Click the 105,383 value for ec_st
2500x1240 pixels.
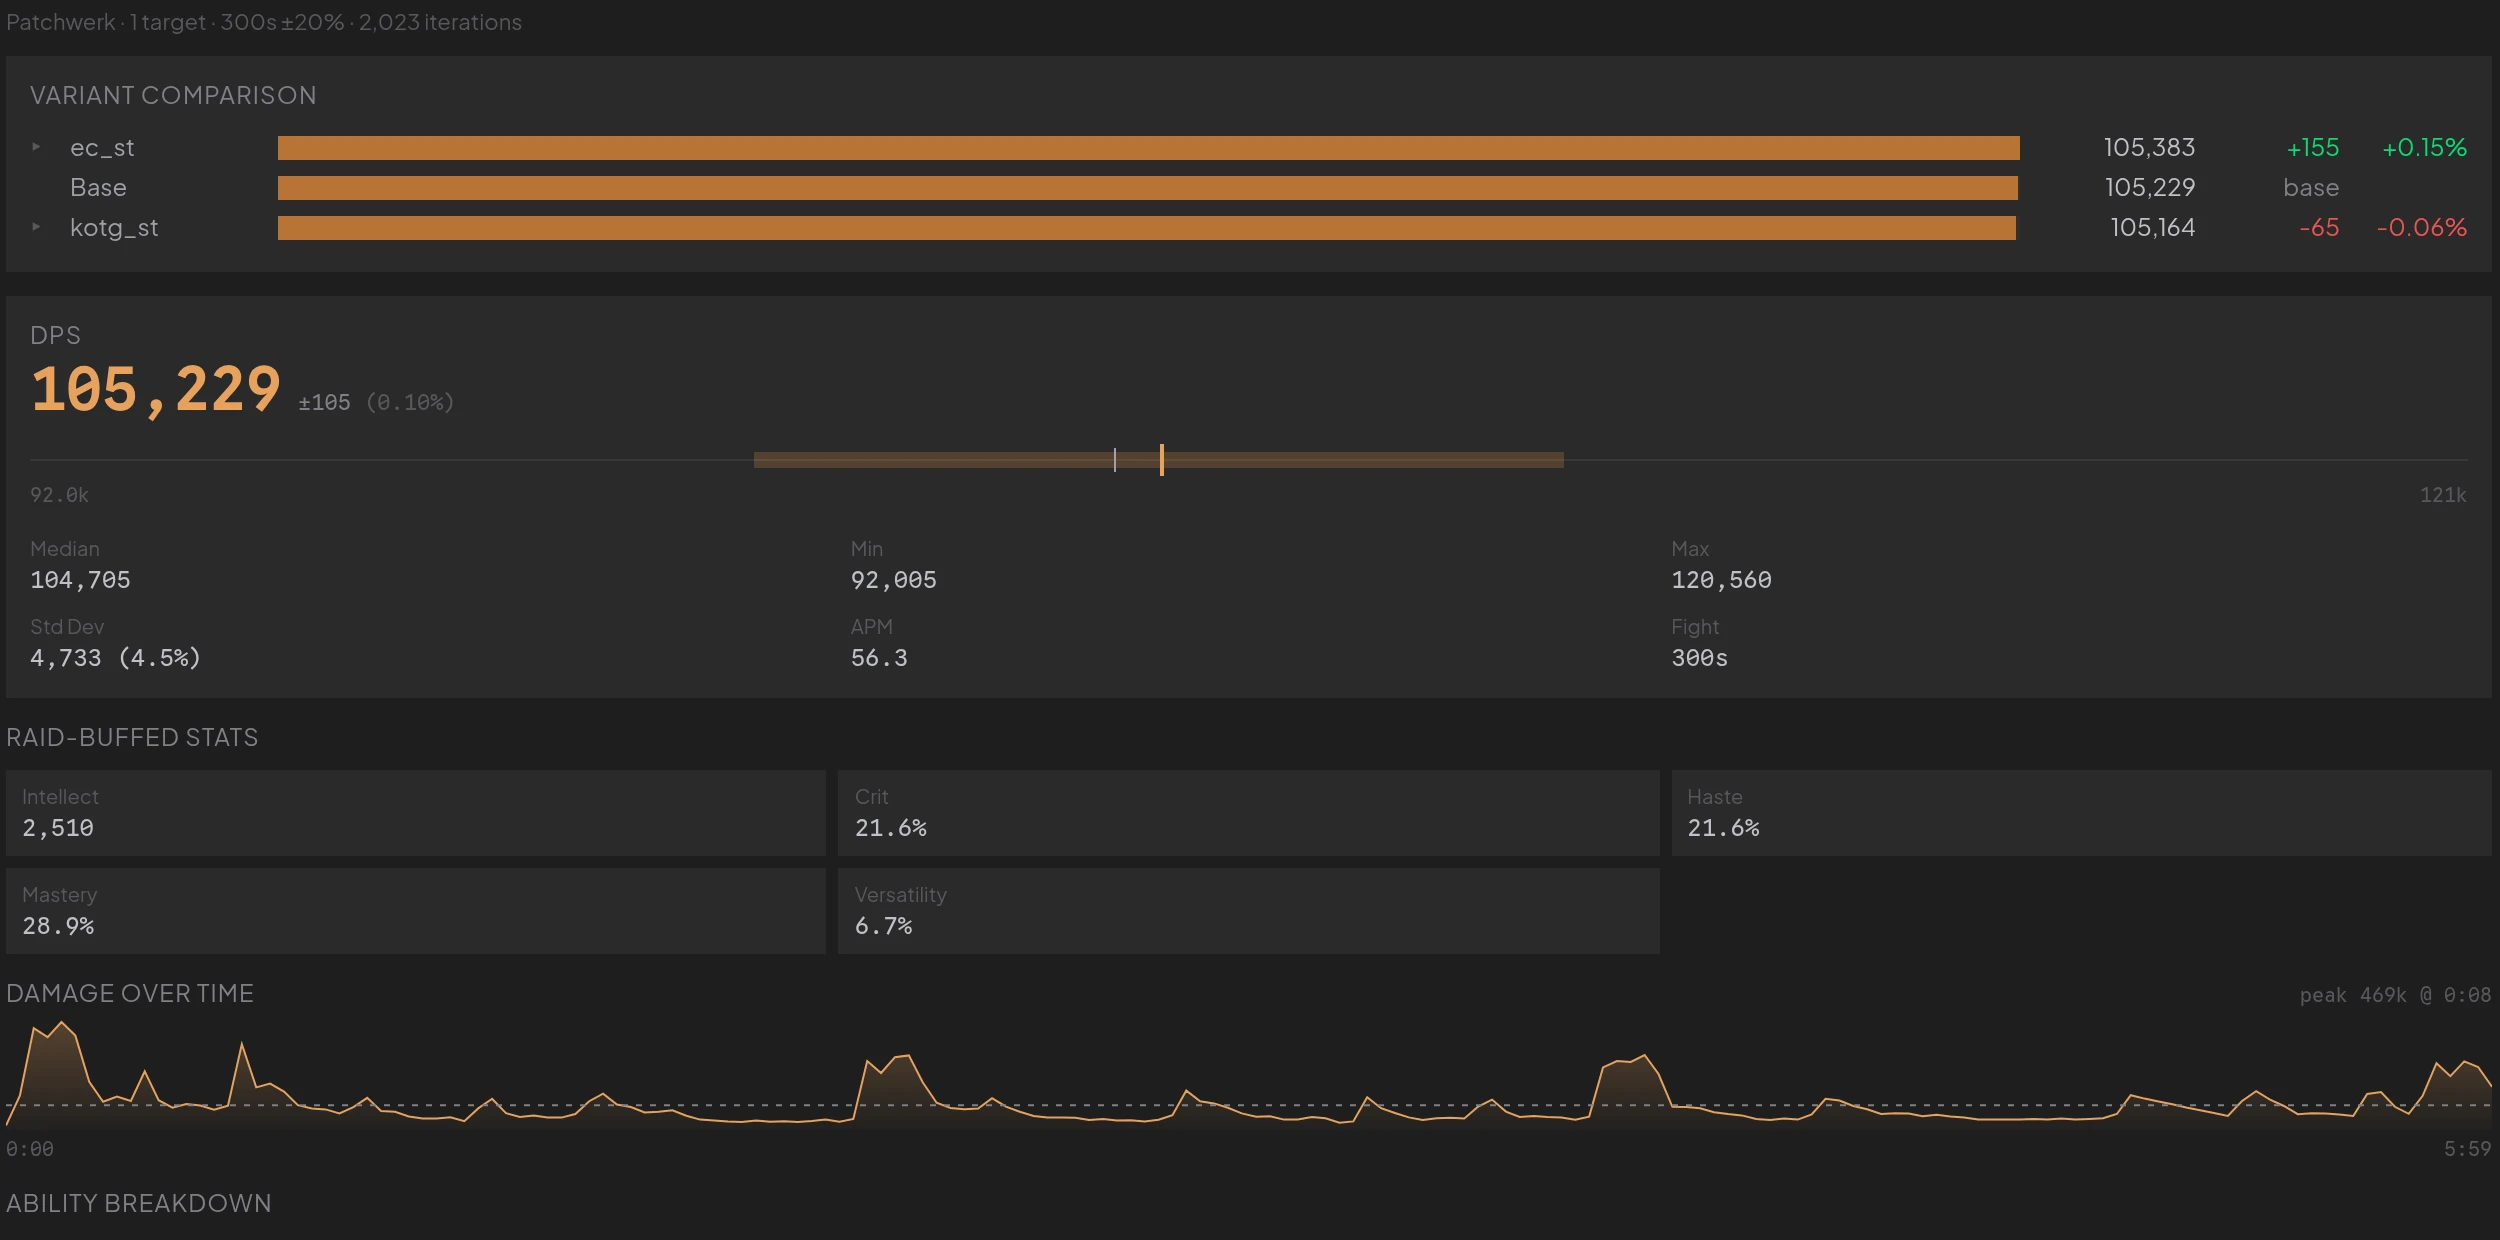[x=2149, y=148]
